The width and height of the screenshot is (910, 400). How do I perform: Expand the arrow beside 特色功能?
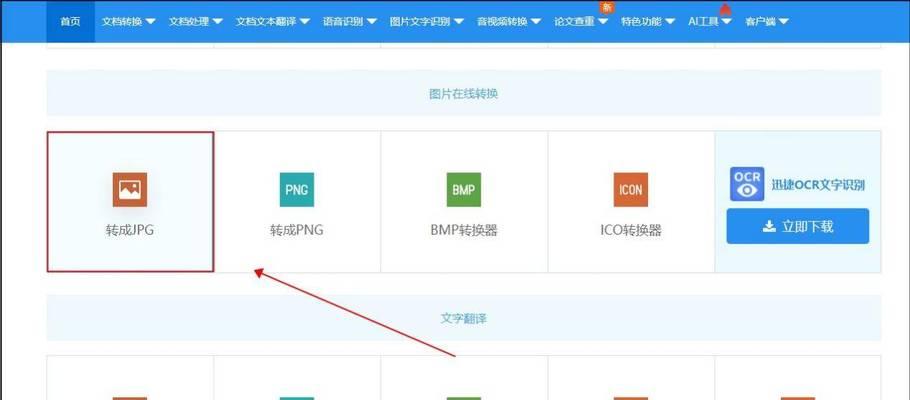tap(670, 22)
